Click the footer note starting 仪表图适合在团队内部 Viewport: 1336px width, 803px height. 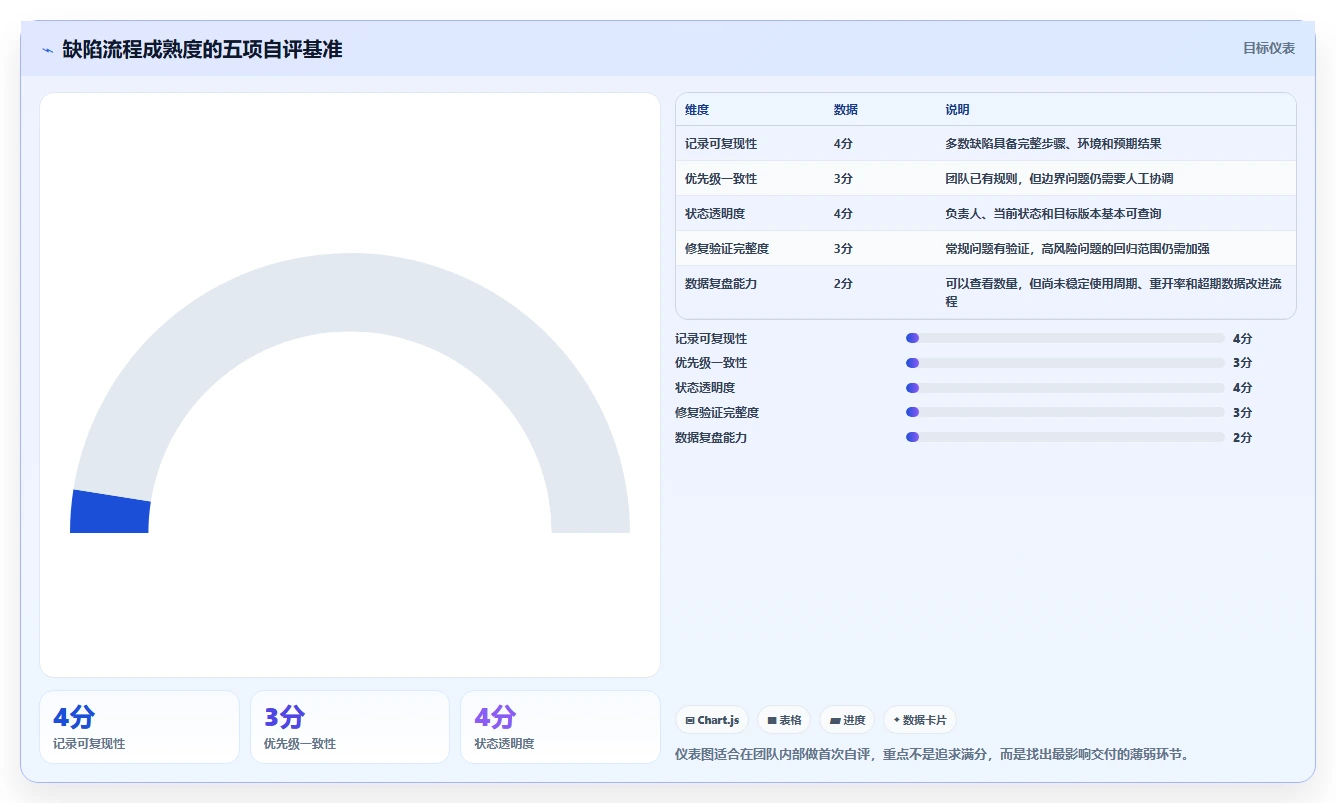pos(934,754)
